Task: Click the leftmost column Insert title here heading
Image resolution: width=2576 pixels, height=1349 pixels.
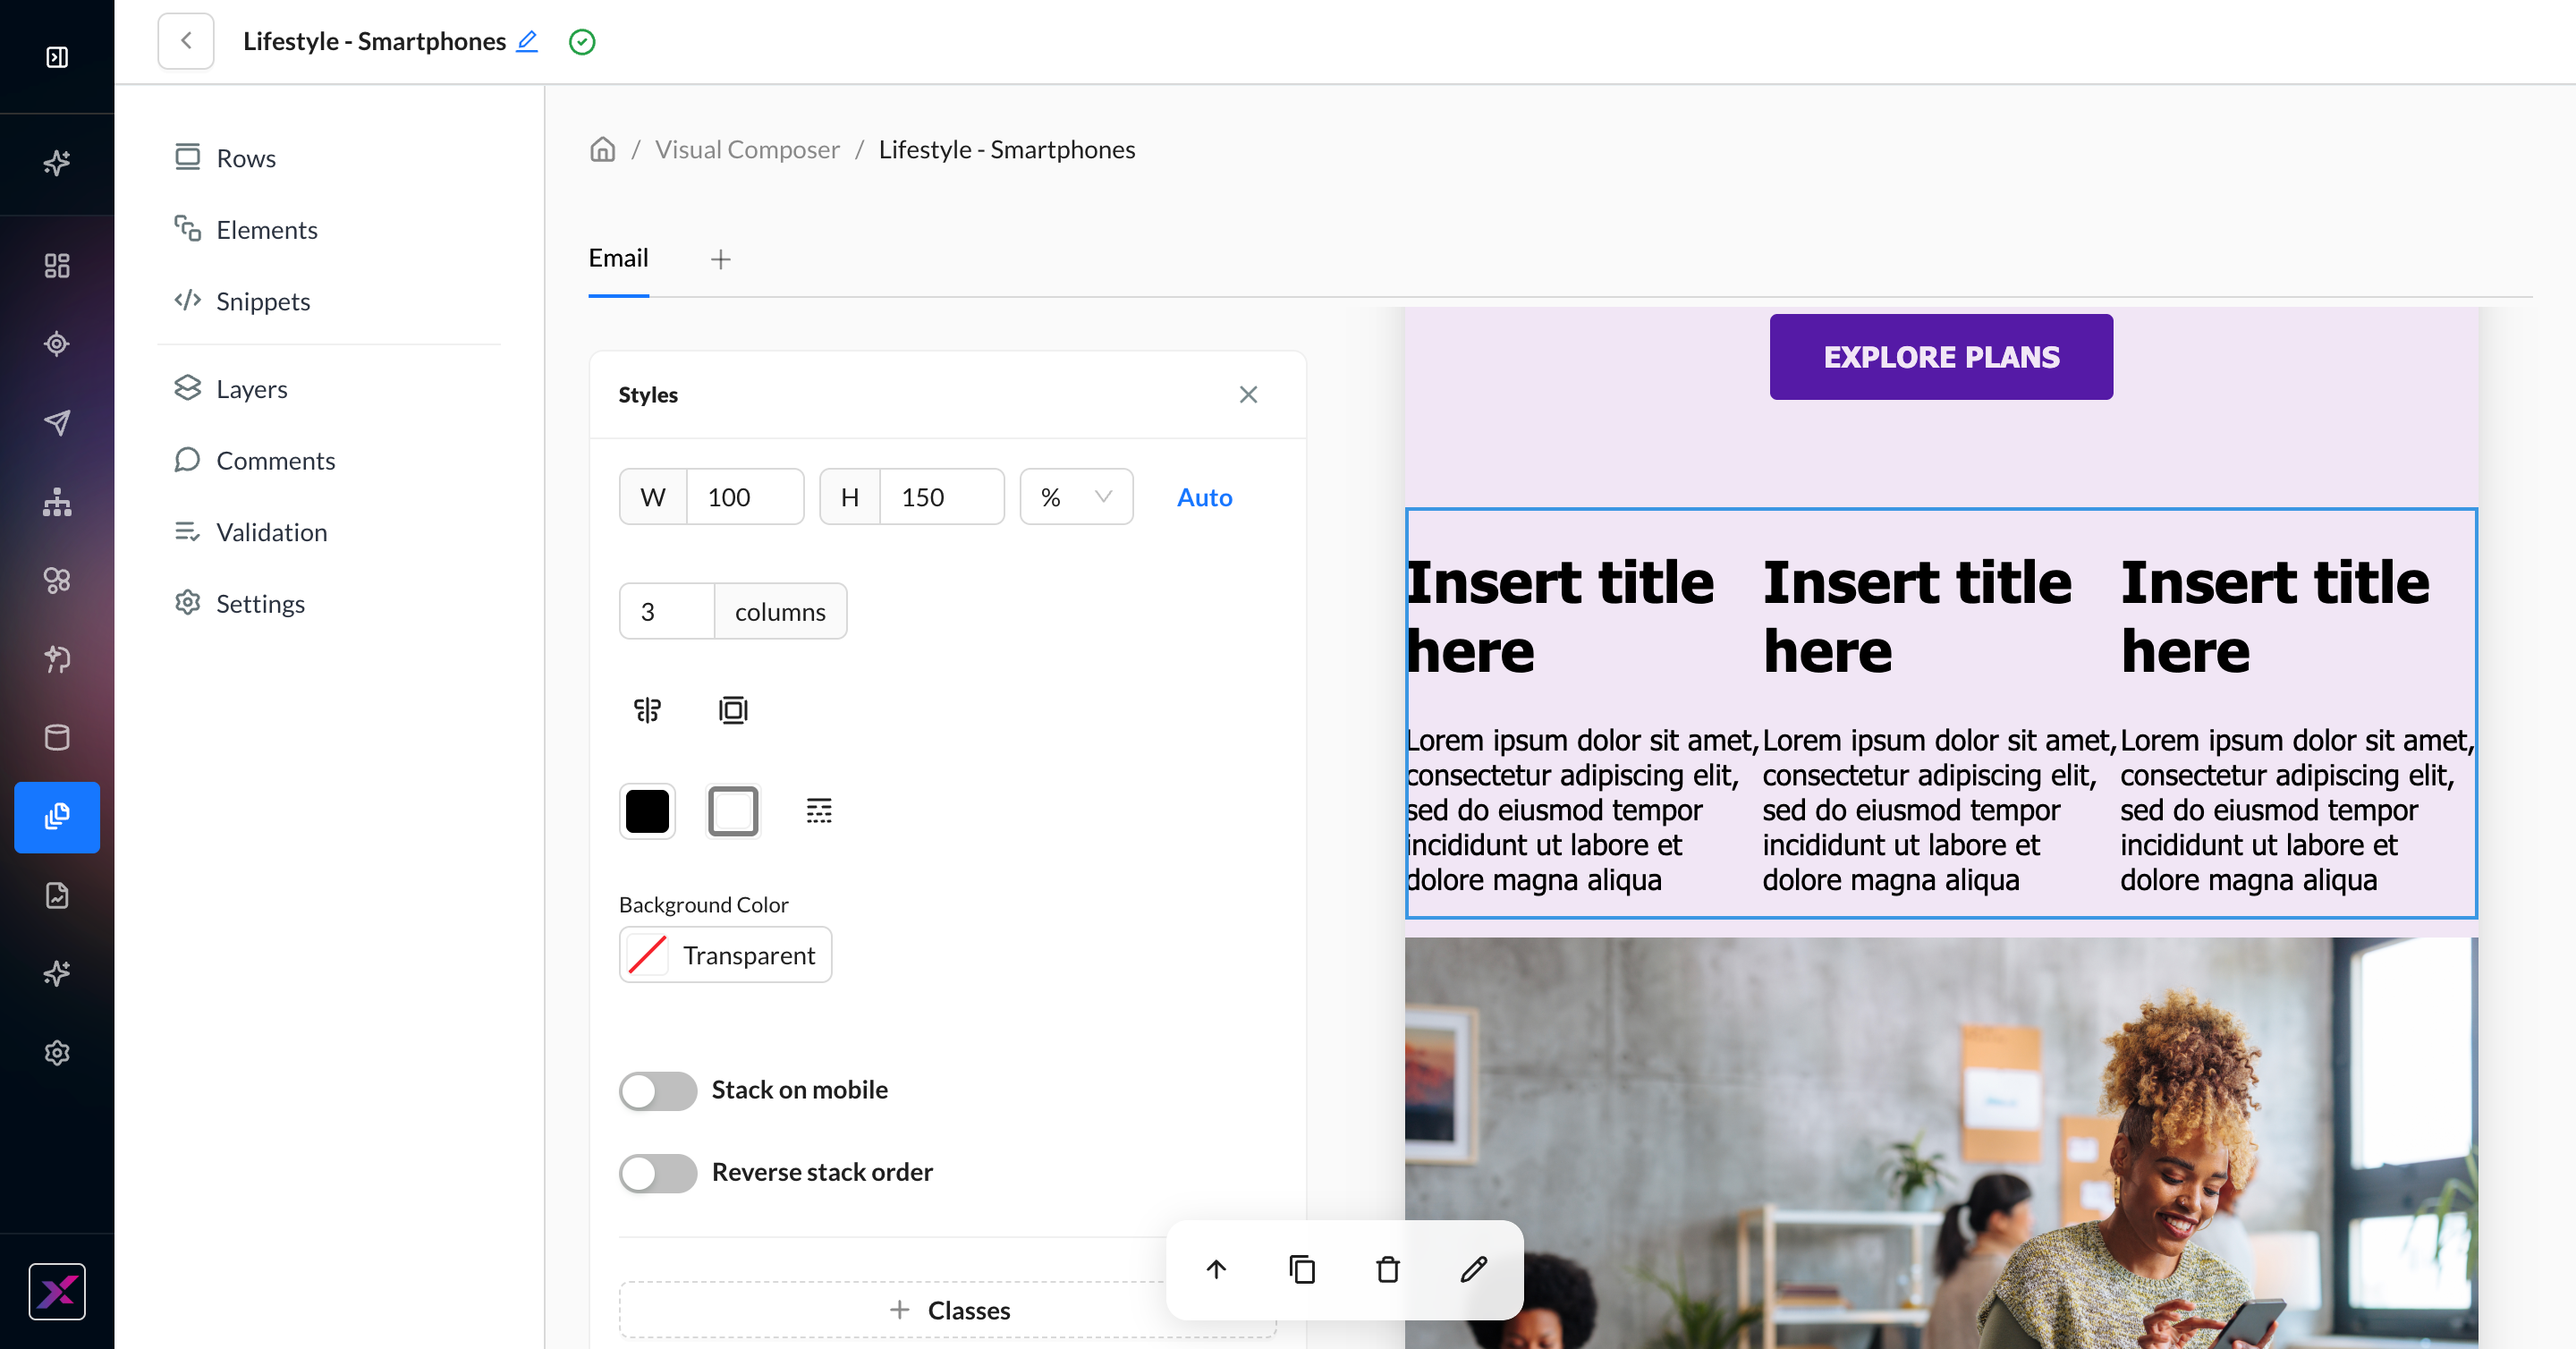Action: click(1560, 617)
